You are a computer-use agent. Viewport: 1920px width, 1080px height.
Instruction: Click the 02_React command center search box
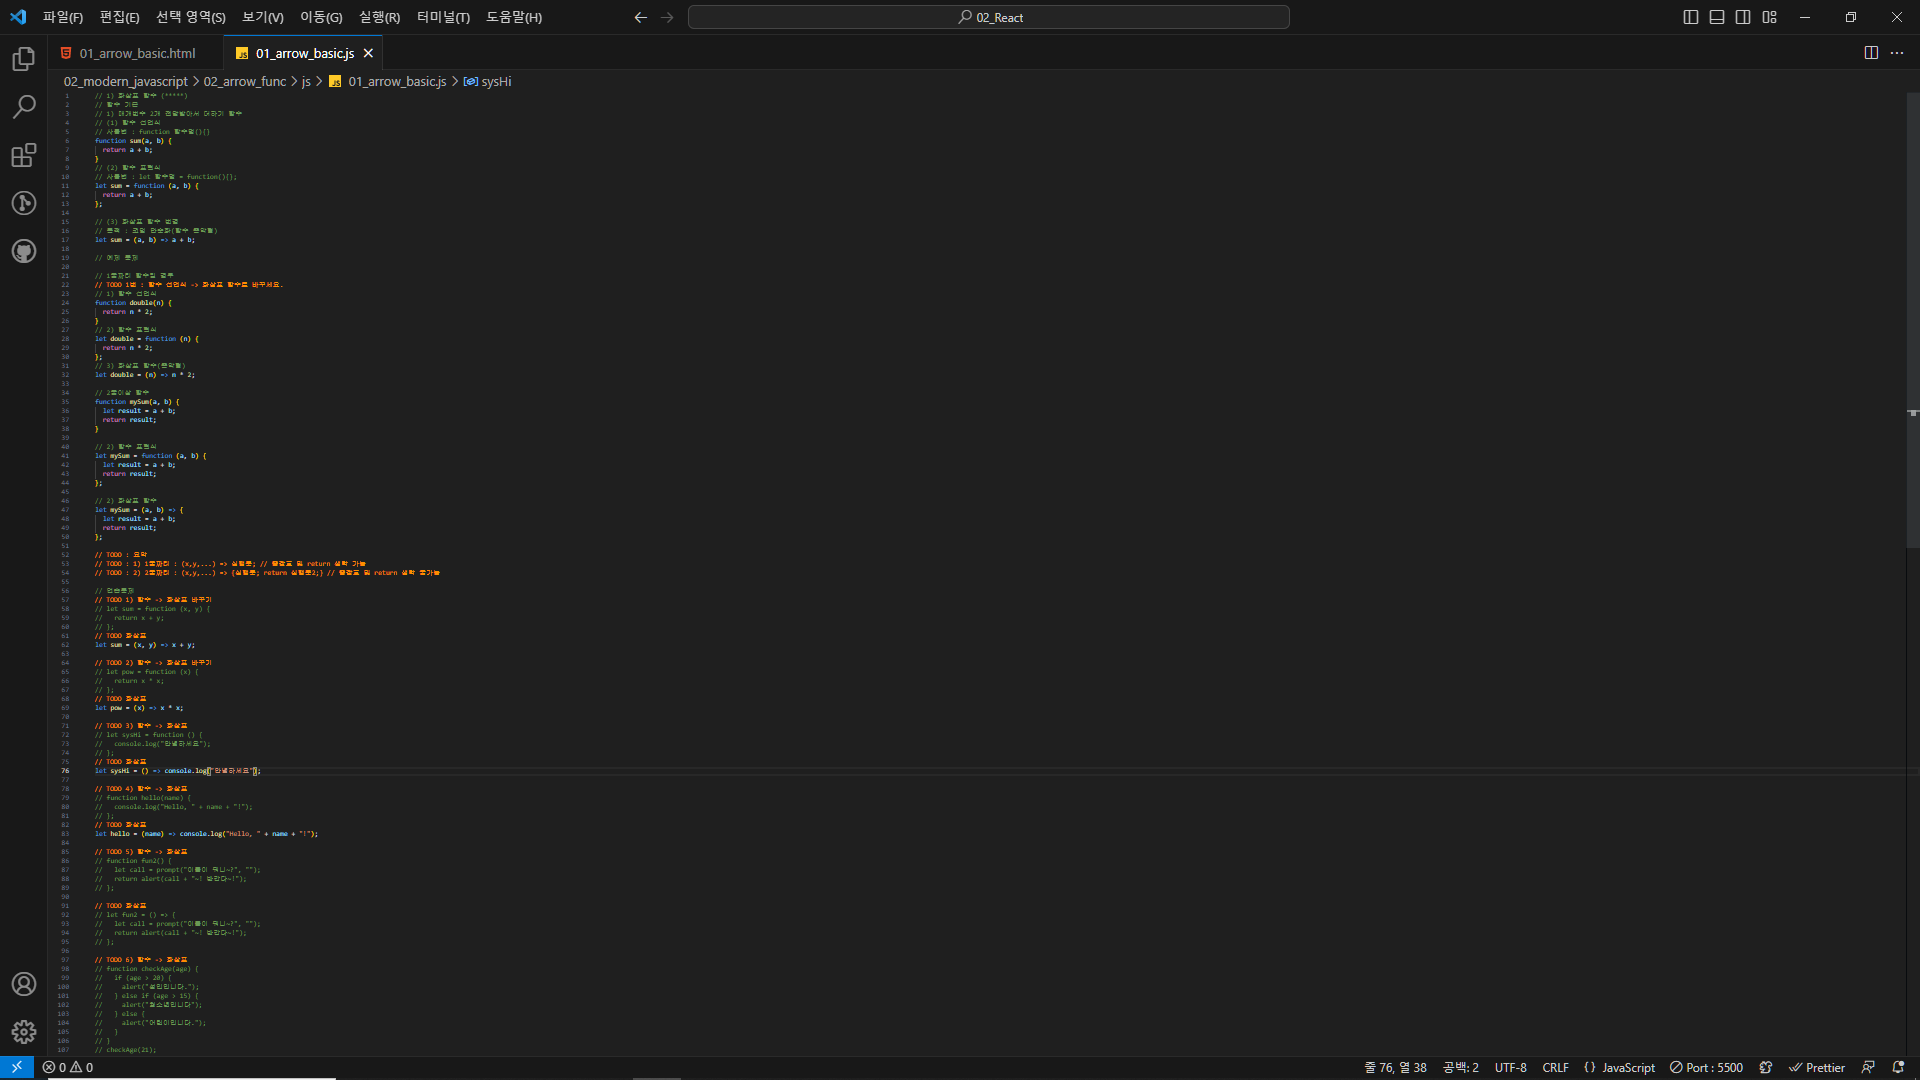tap(988, 17)
